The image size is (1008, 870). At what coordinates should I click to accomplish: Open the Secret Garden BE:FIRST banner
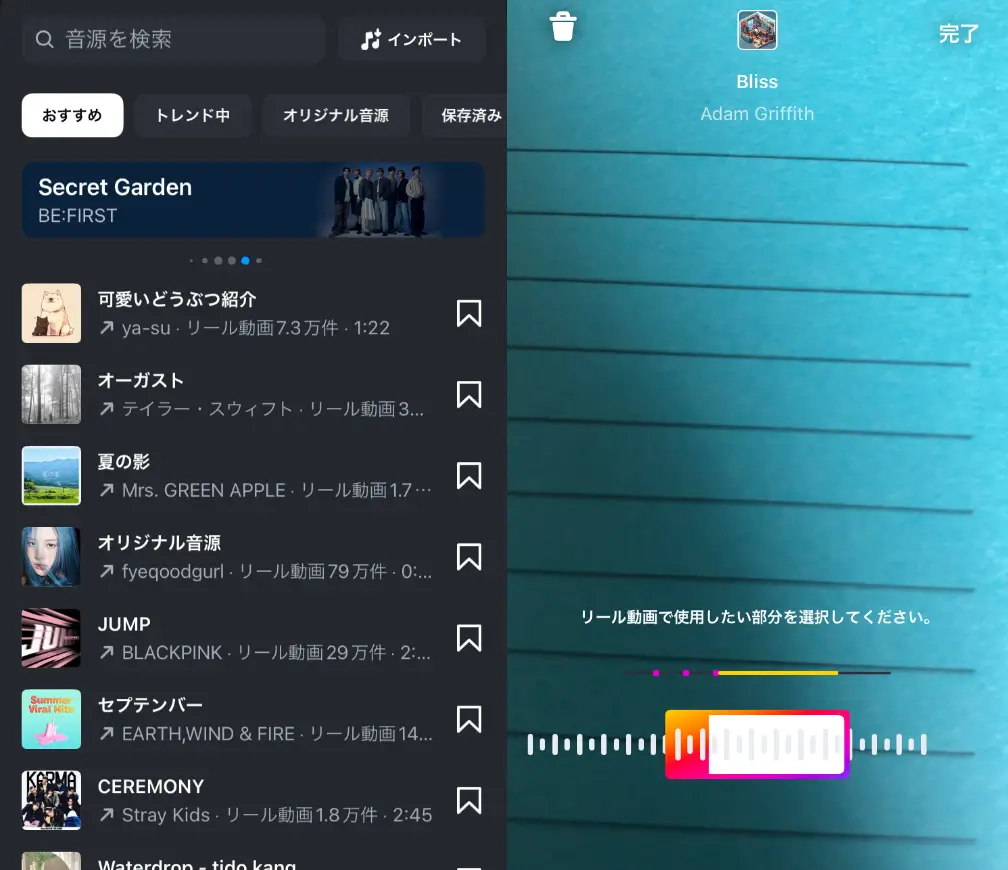253,200
